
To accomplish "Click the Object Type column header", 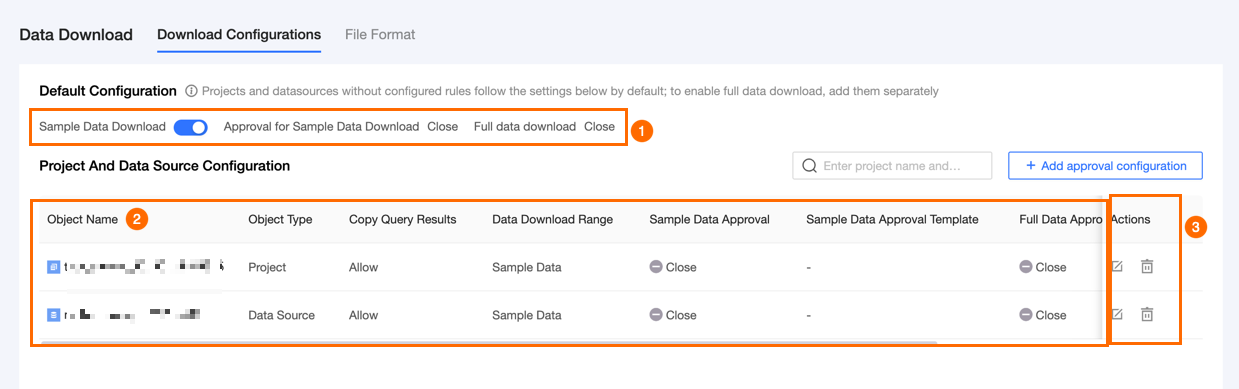I will click(280, 219).
